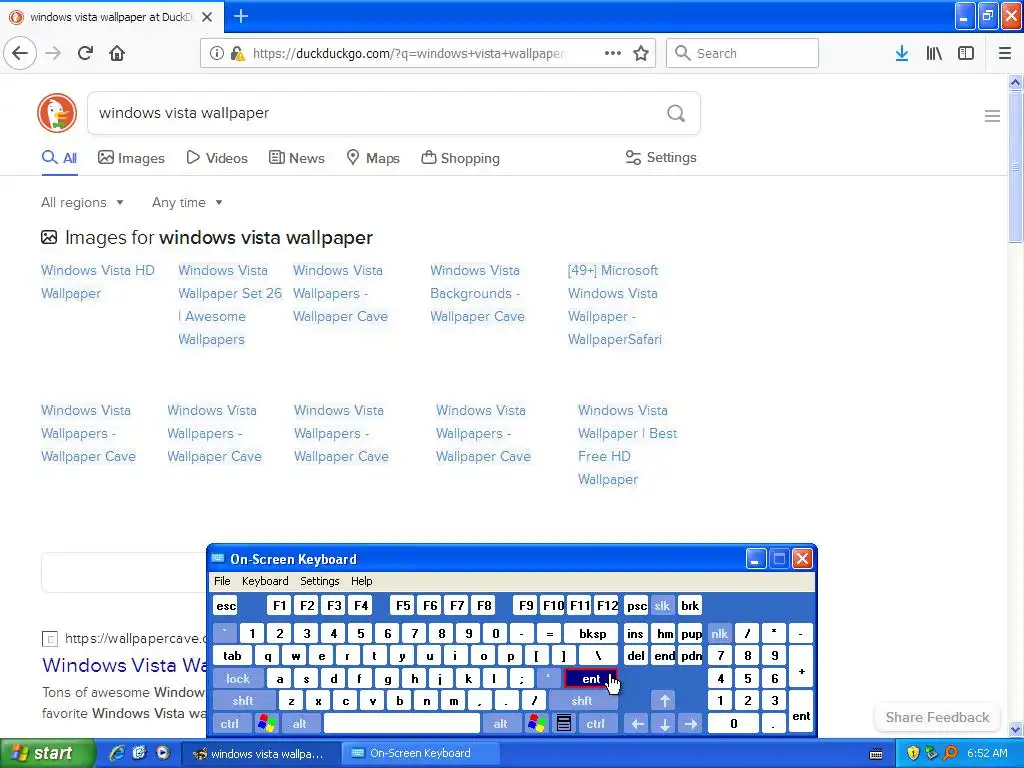Click the Share Feedback button
The width and height of the screenshot is (1024, 768).
pos(937,717)
